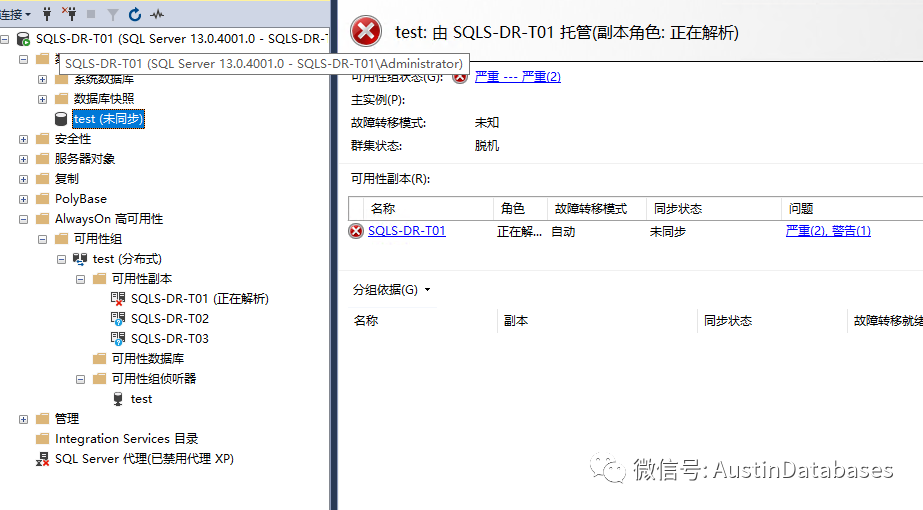Select the 管理 folder icon
Screen dimensions: 923x510
click(x=42, y=419)
